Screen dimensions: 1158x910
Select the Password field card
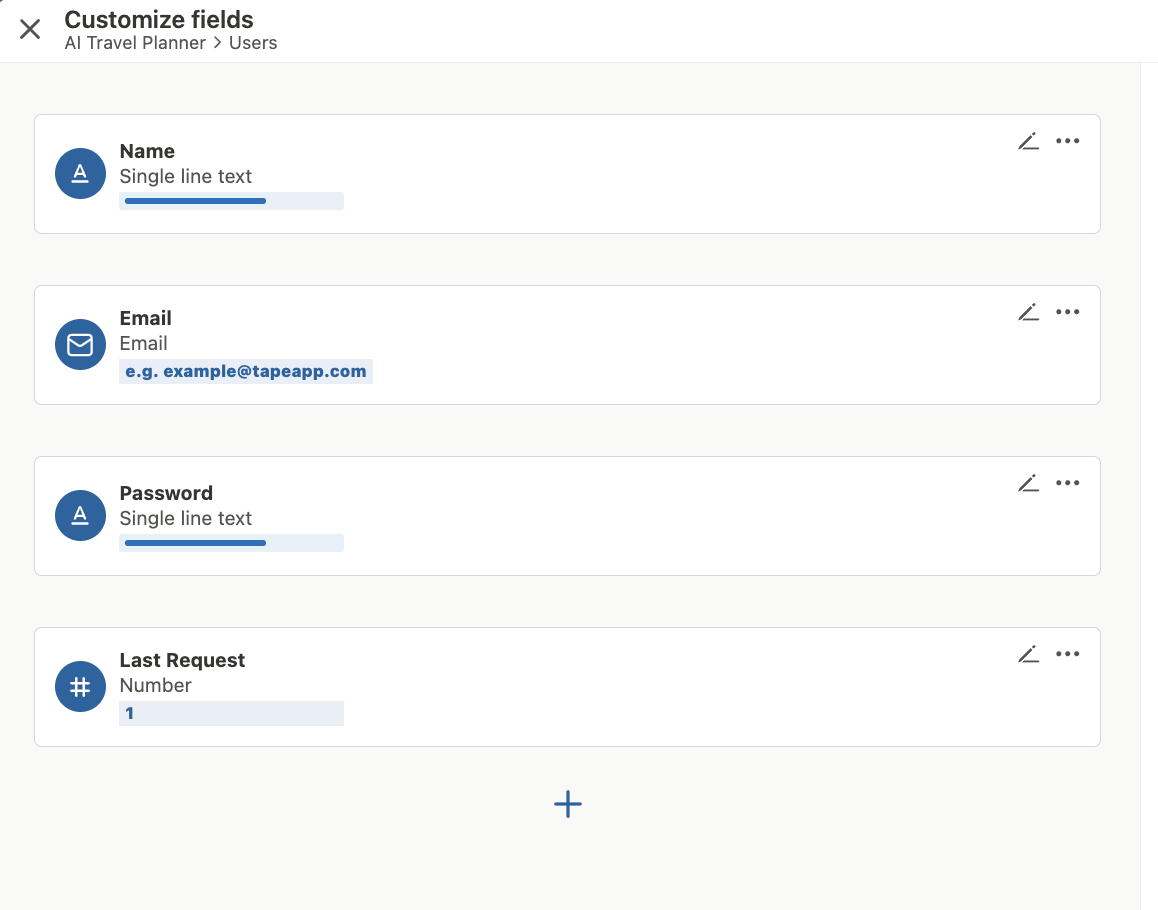(x=567, y=516)
